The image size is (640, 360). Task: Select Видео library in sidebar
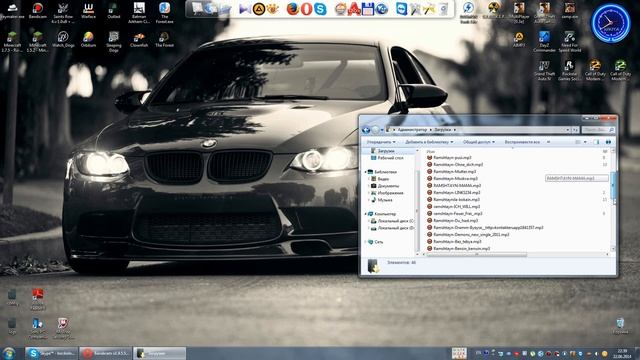coord(380,179)
